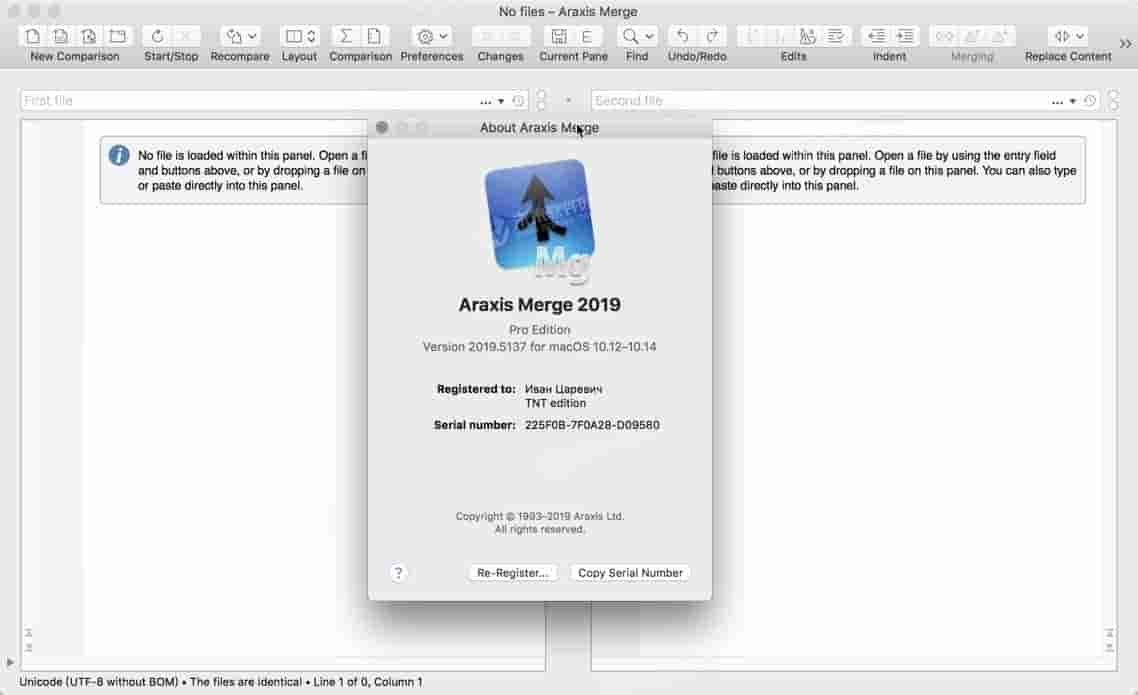Close the About Araxis Merge dialog
This screenshot has height=695, width=1138.
coord(382,128)
